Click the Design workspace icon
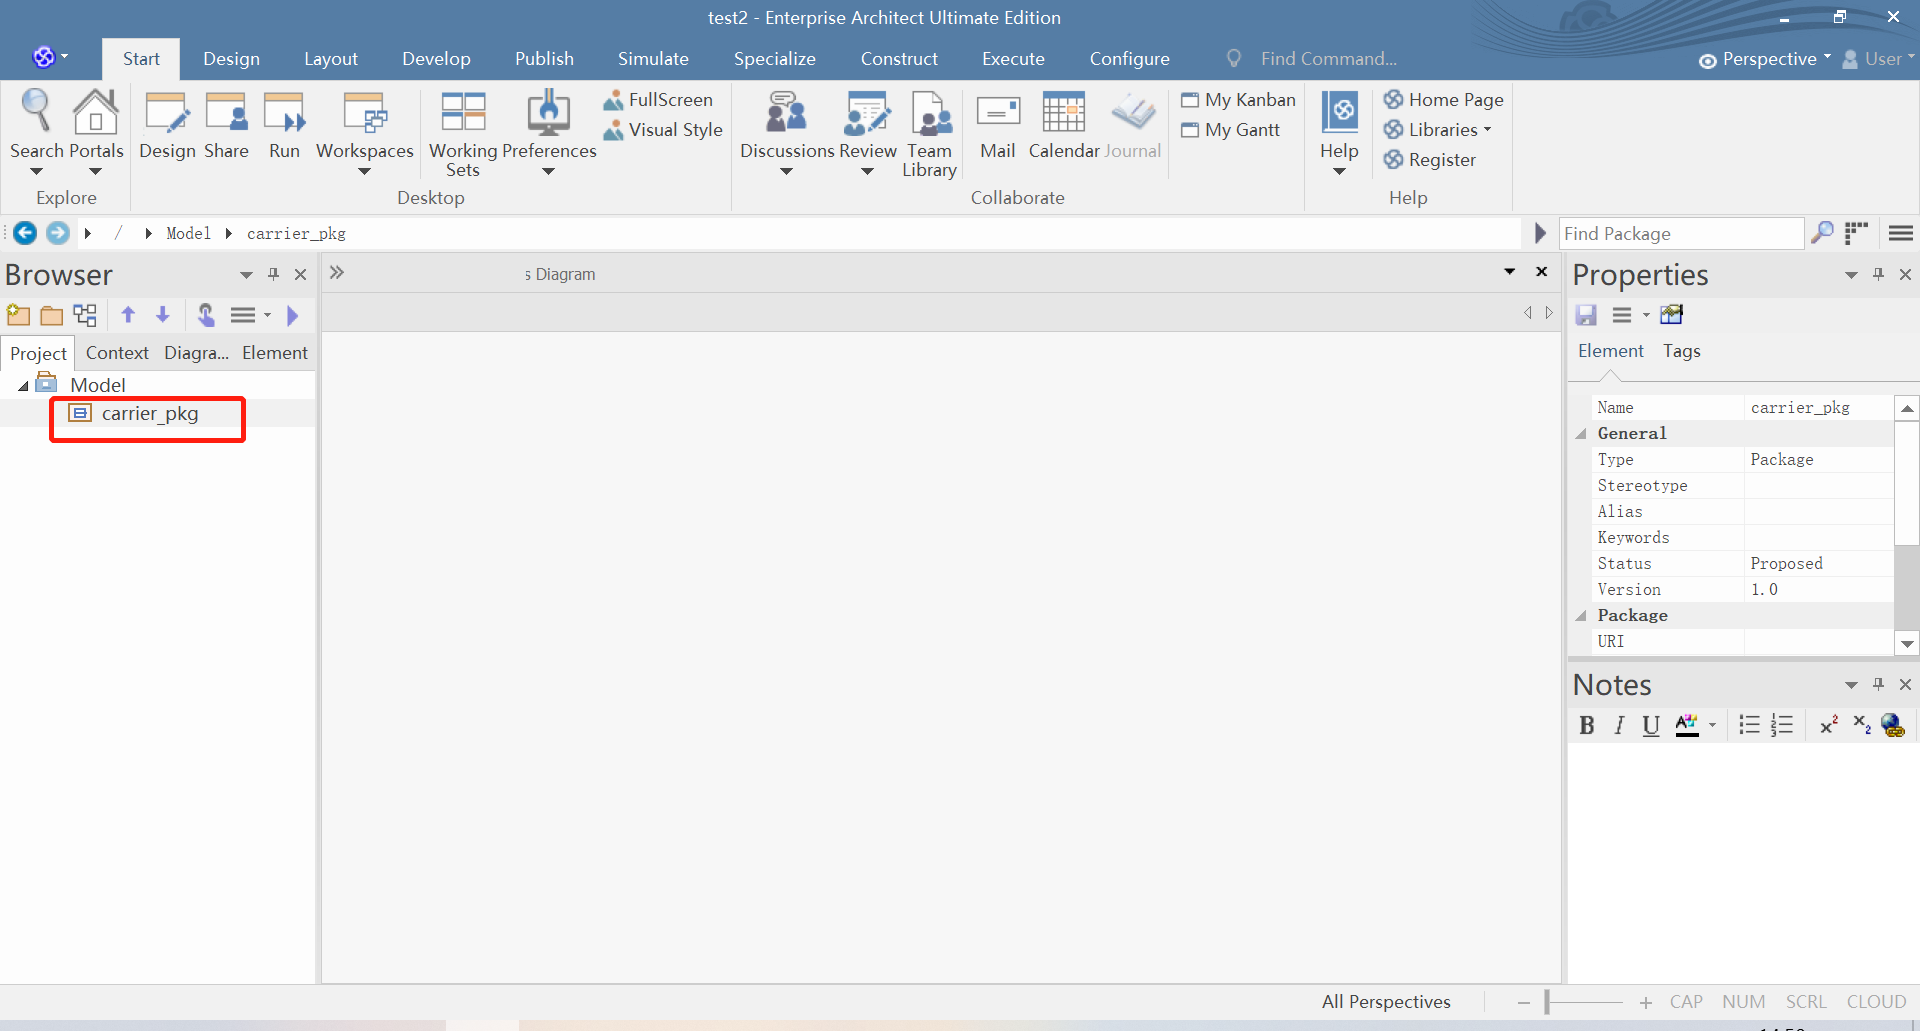Screen dimensions: 1920x1031 click(x=167, y=112)
